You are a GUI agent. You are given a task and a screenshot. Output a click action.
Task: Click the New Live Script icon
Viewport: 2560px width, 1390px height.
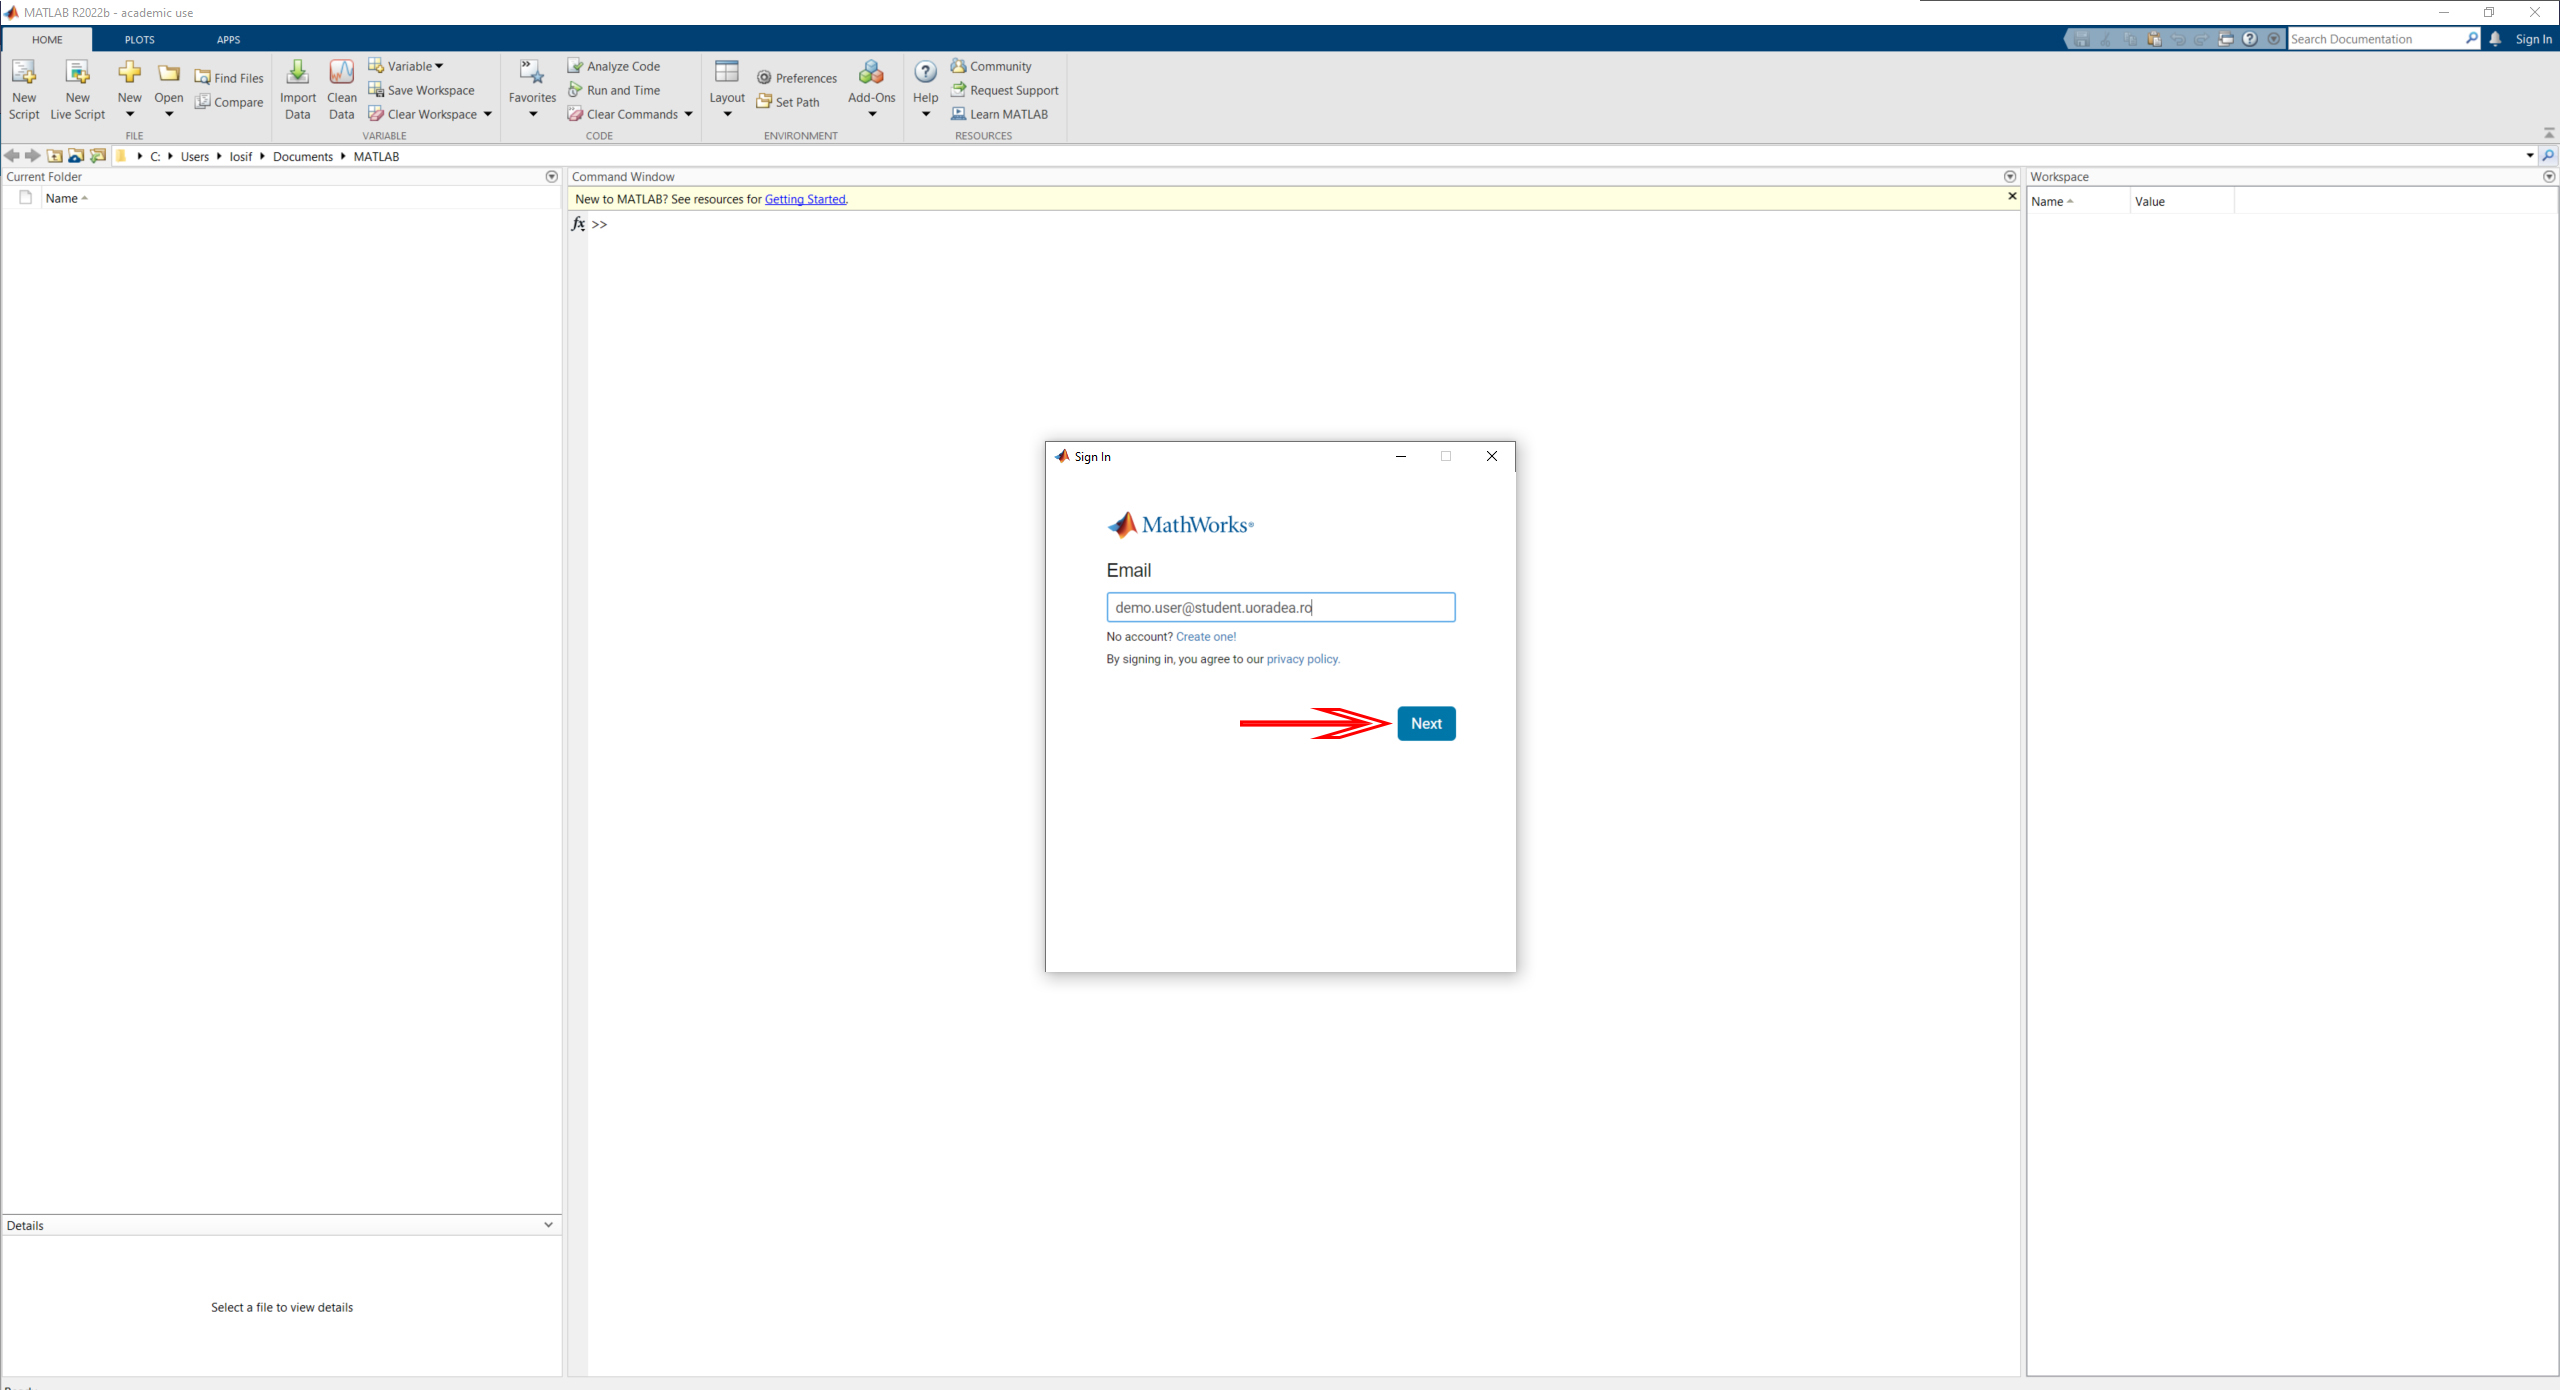(77, 73)
